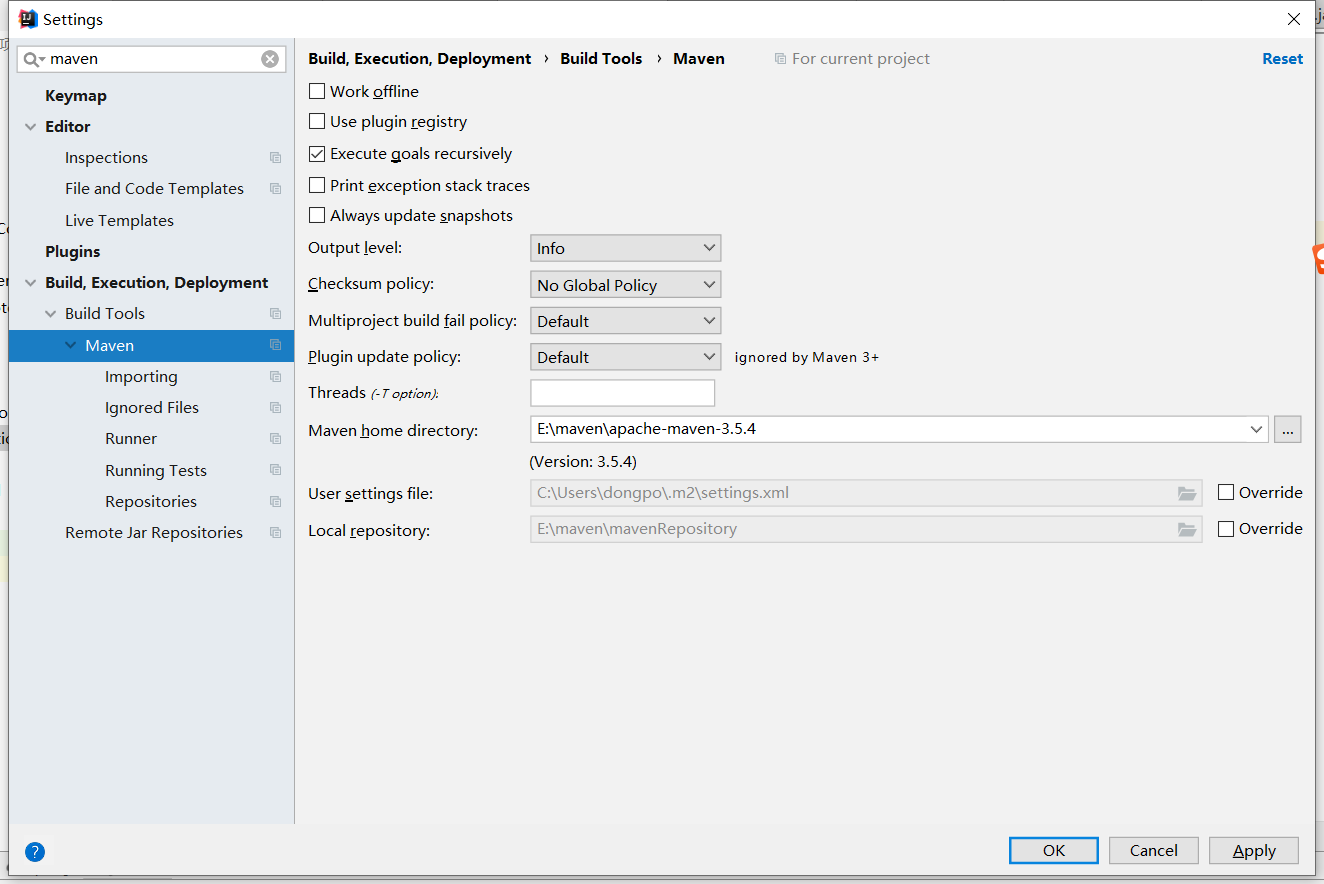
Task: Open Plugin update policy dropdown
Action: click(625, 357)
